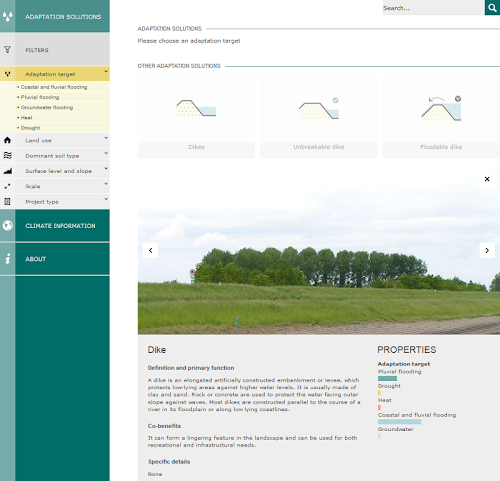Click the water drops Adaptation Solutions icon
This screenshot has width=500, height=481.
point(7,16)
